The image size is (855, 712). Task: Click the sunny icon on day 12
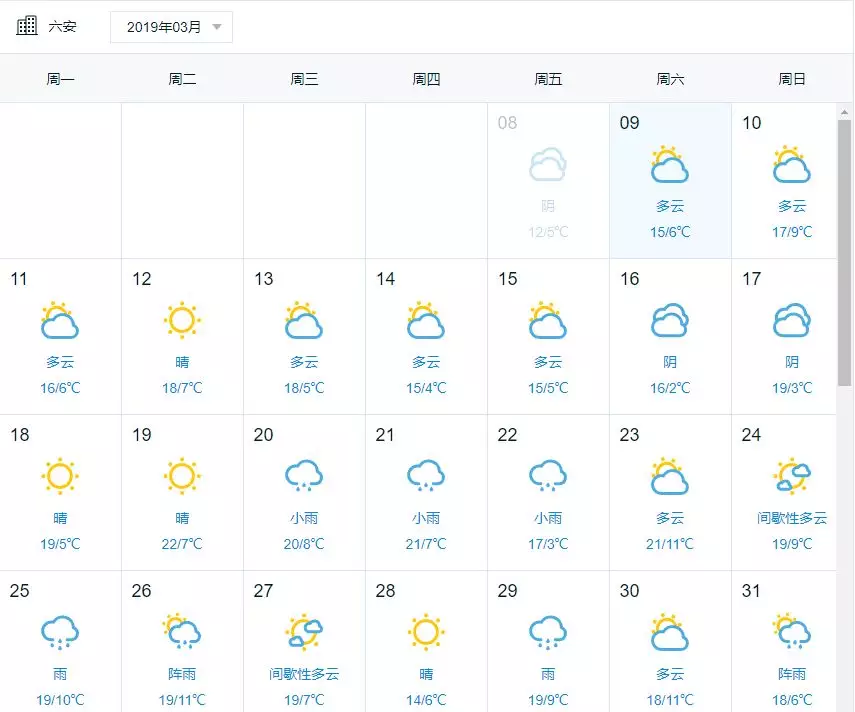coord(182,320)
